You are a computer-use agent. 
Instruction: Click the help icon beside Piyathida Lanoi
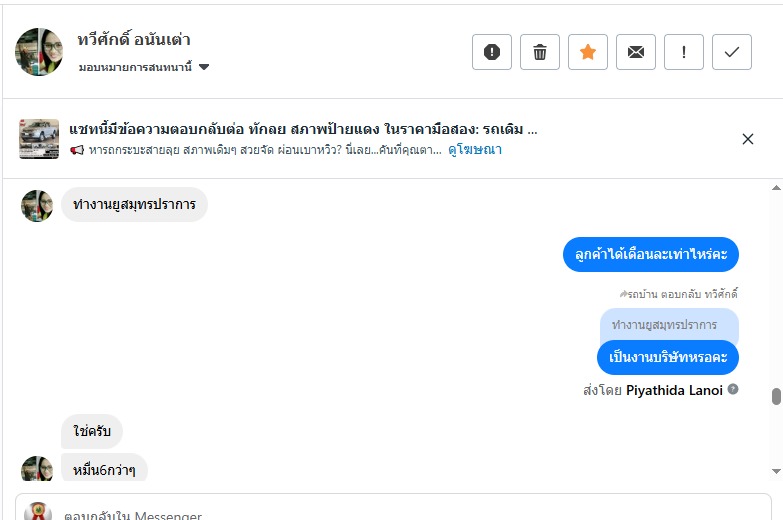pyautogui.click(x=733, y=389)
